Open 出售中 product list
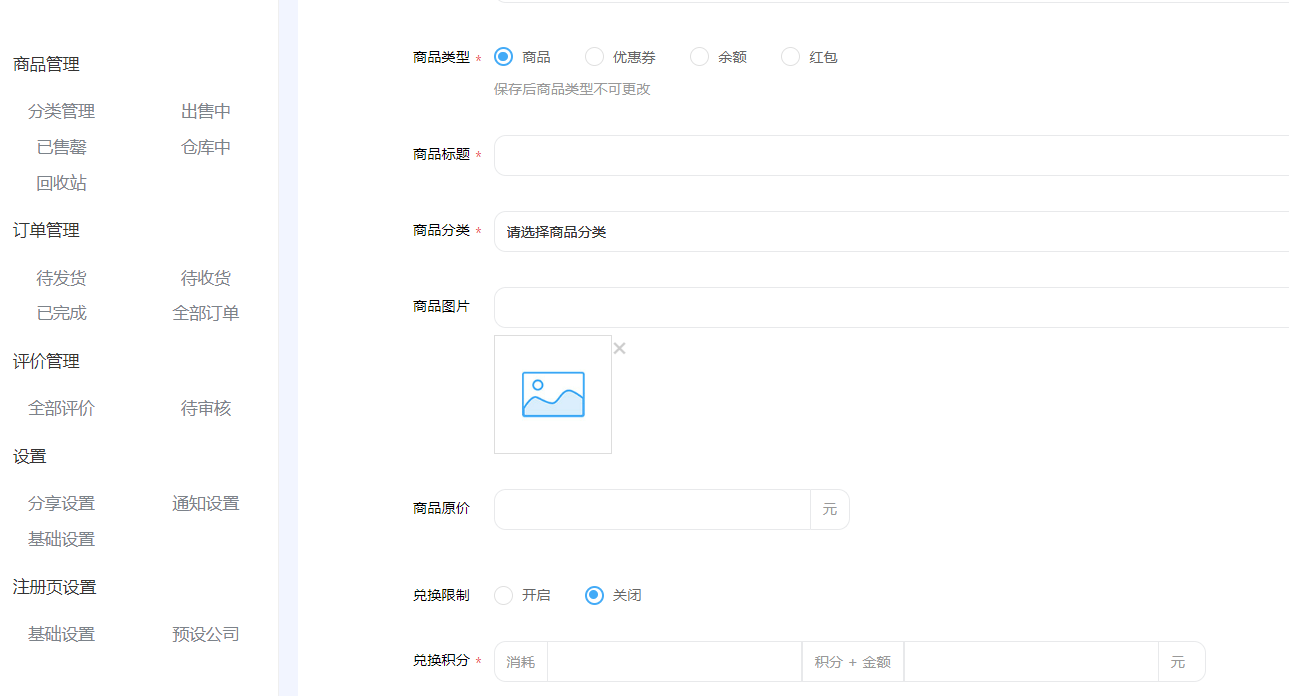 click(206, 111)
